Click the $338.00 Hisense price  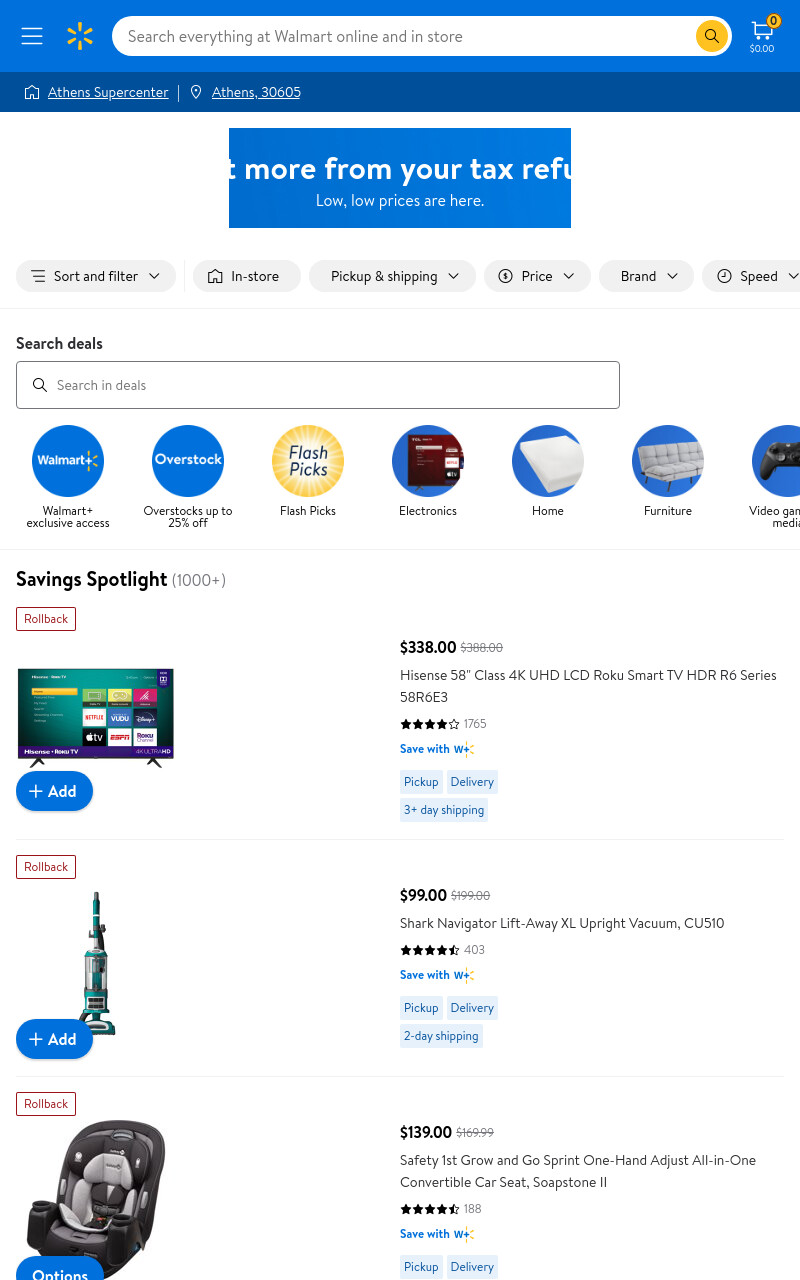[x=428, y=647]
